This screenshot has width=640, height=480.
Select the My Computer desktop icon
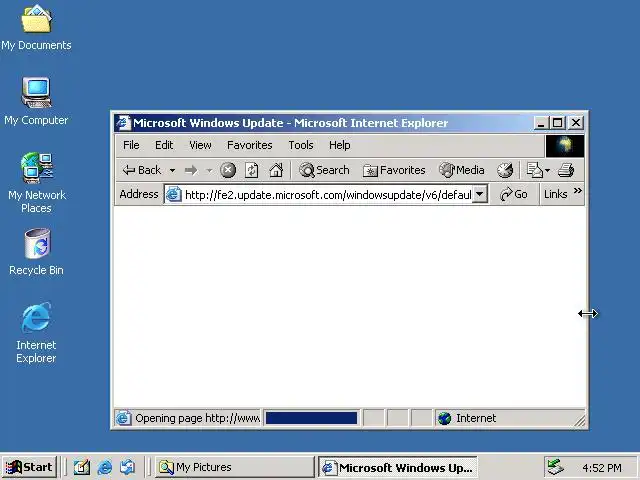pos(36,102)
